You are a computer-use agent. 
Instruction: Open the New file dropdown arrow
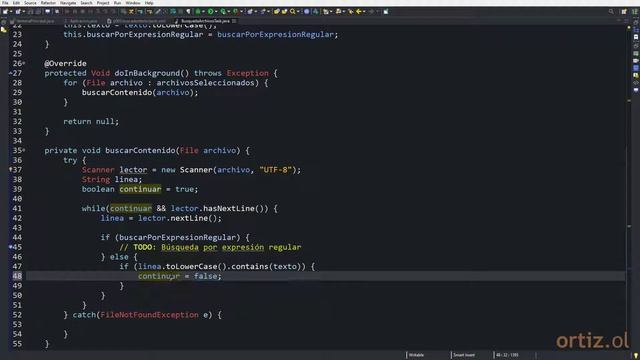coord(11,11)
